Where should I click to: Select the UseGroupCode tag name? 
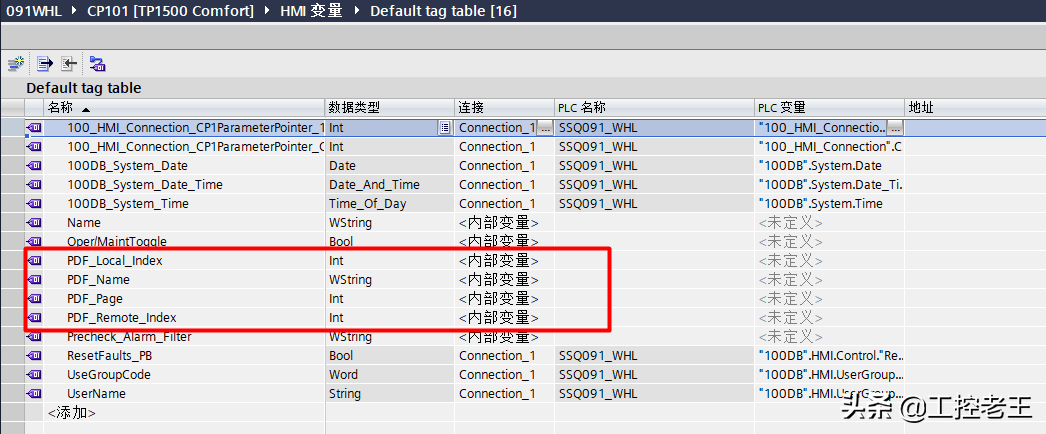click(x=109, y=375)
